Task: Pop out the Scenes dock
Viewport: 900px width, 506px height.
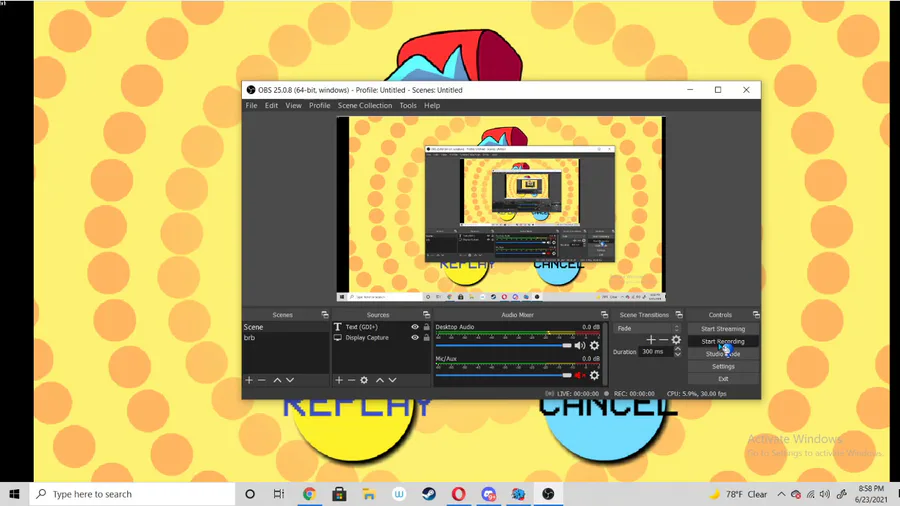Action: [325, 314]
